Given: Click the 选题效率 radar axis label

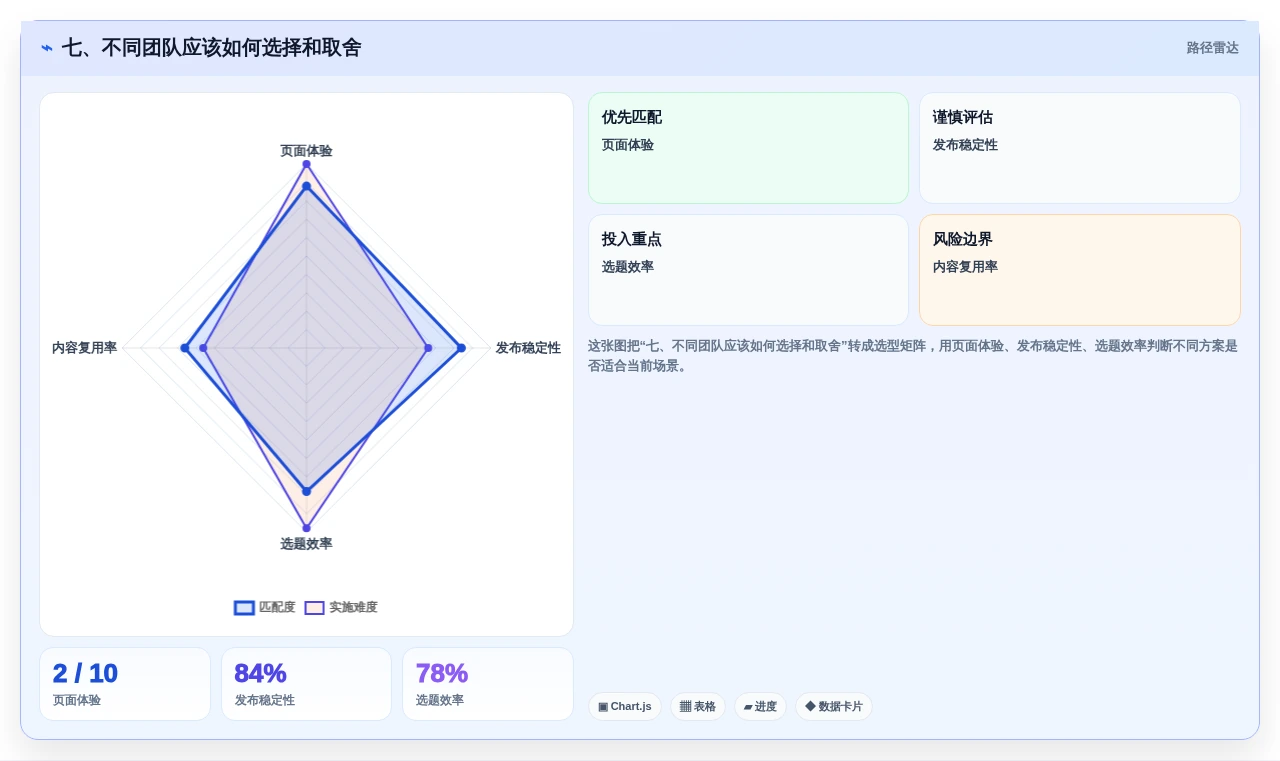Looking at the screenshot, I should point(306,544).
